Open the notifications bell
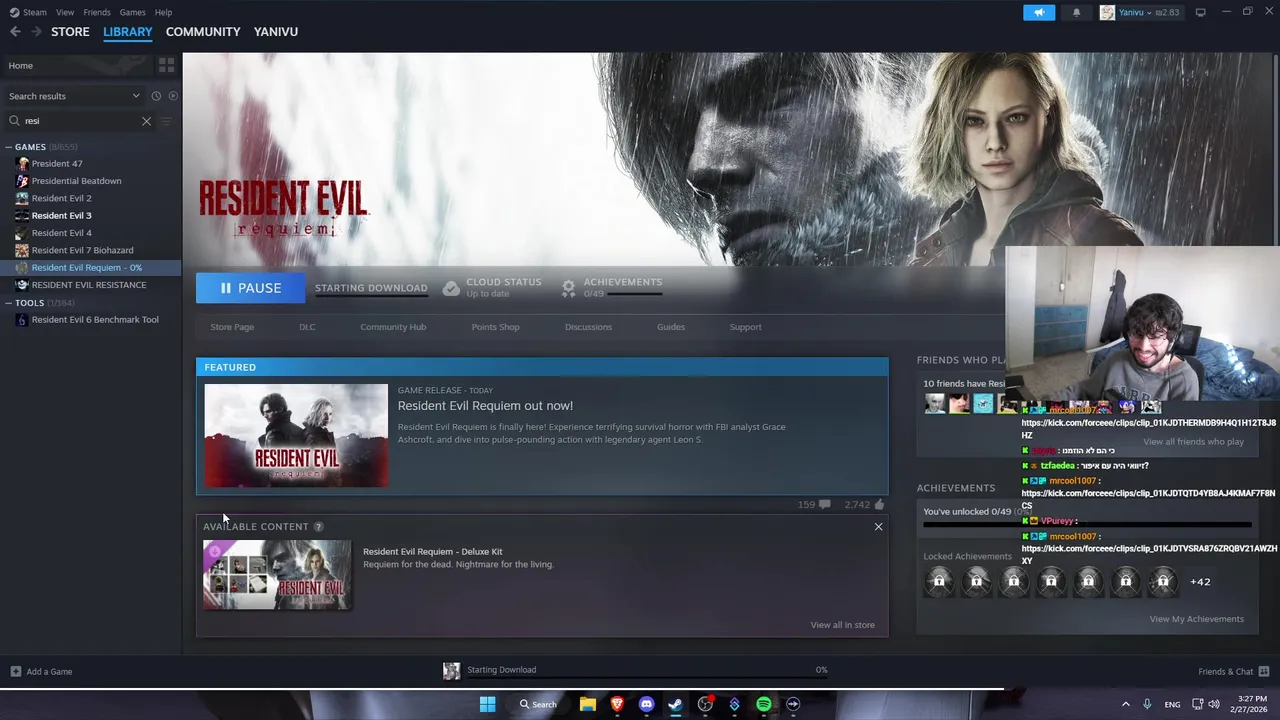 point(1076,12)
